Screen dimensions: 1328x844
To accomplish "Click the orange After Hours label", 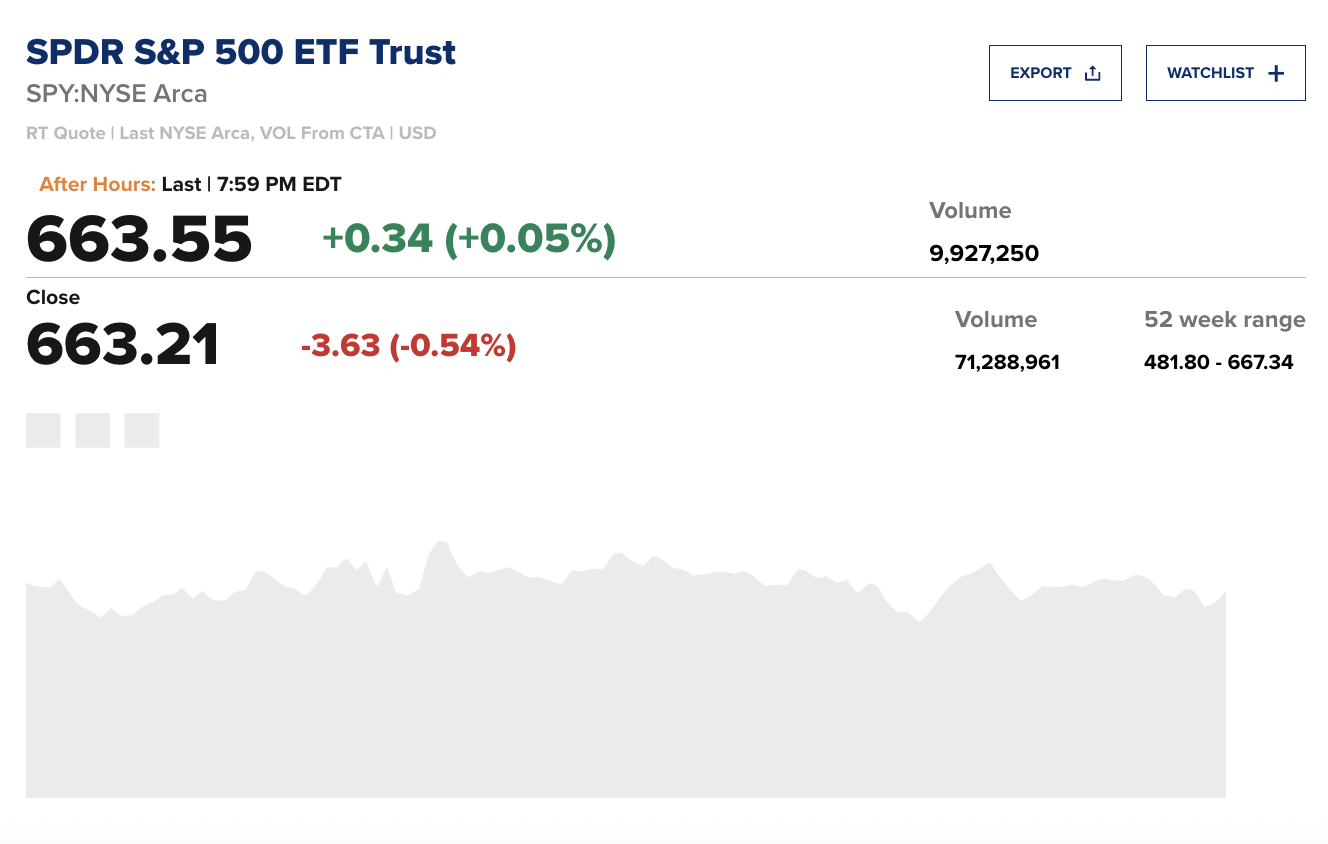I will (97, 184).
